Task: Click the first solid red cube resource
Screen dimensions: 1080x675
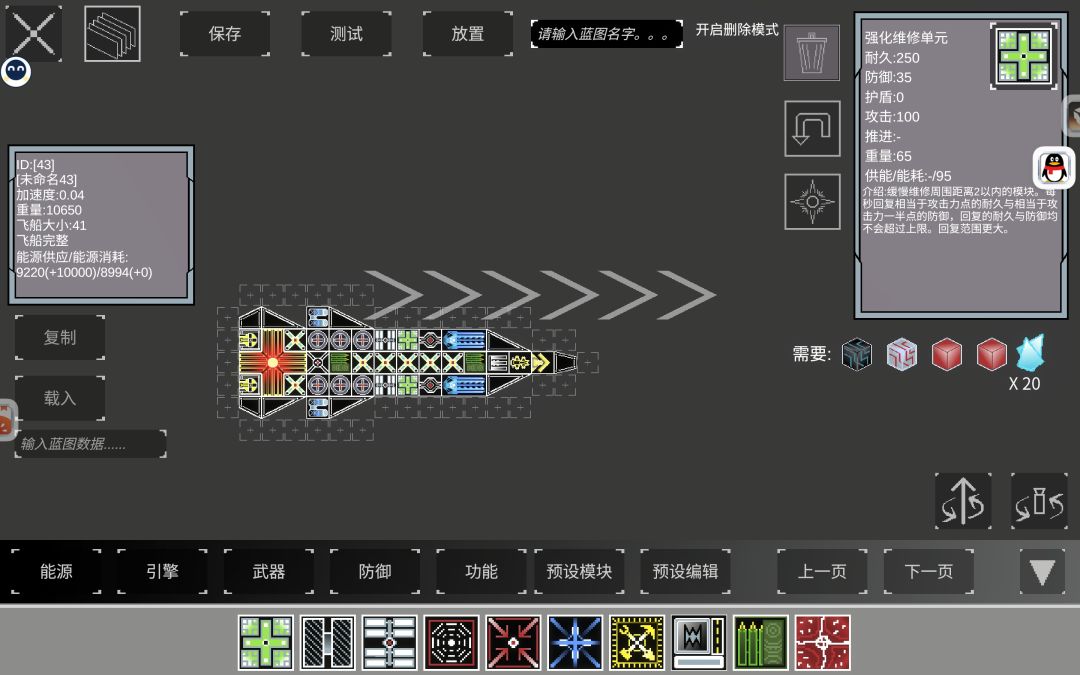Action: (947, 355)
